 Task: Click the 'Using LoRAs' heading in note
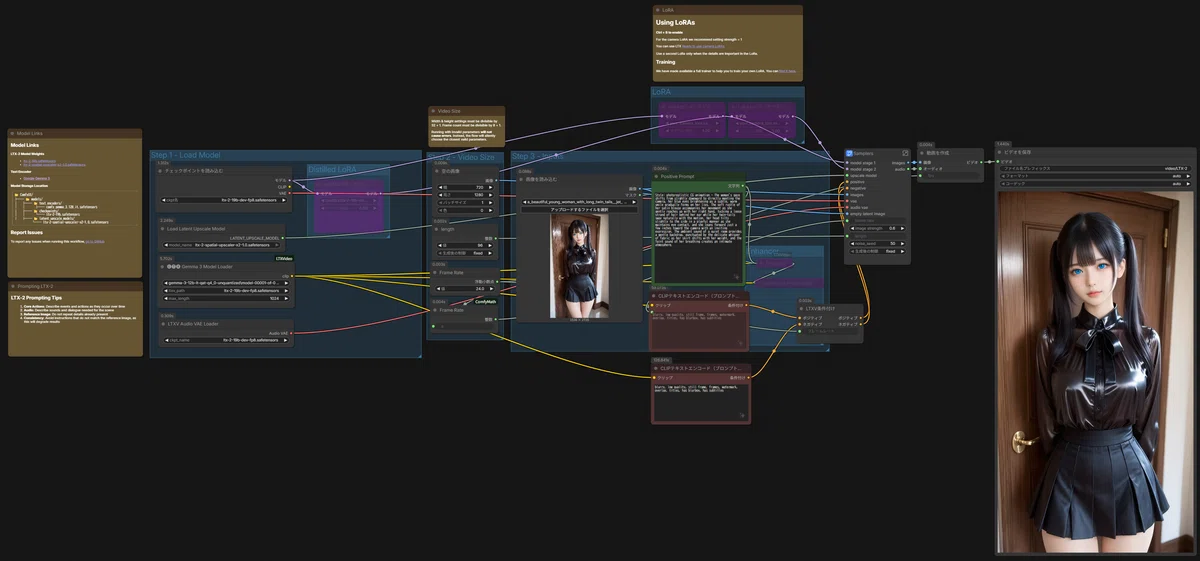676,22
